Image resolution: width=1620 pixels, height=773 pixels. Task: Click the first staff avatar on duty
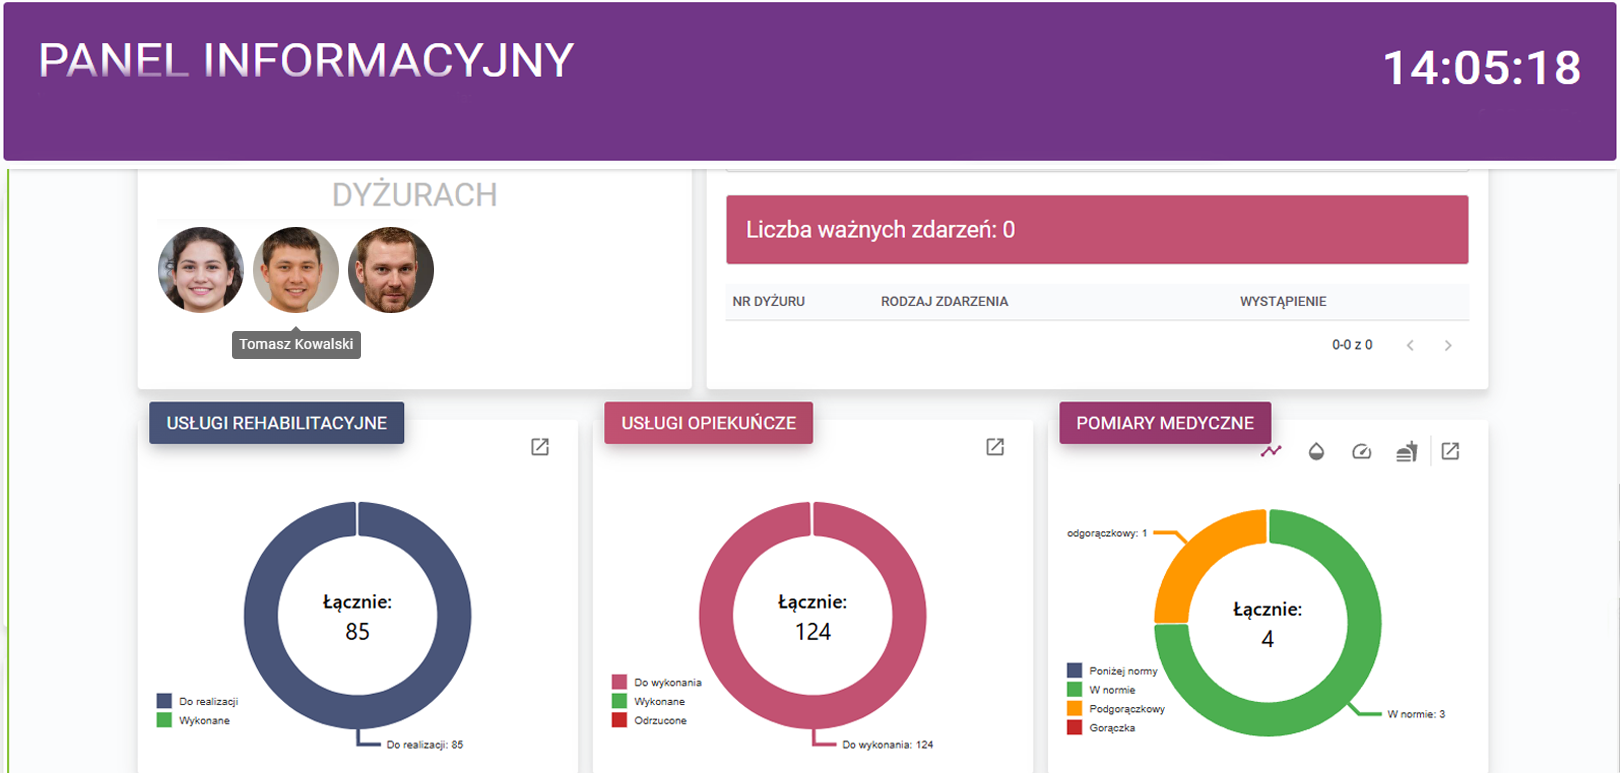pyautogui.click(x=201, y=270)
